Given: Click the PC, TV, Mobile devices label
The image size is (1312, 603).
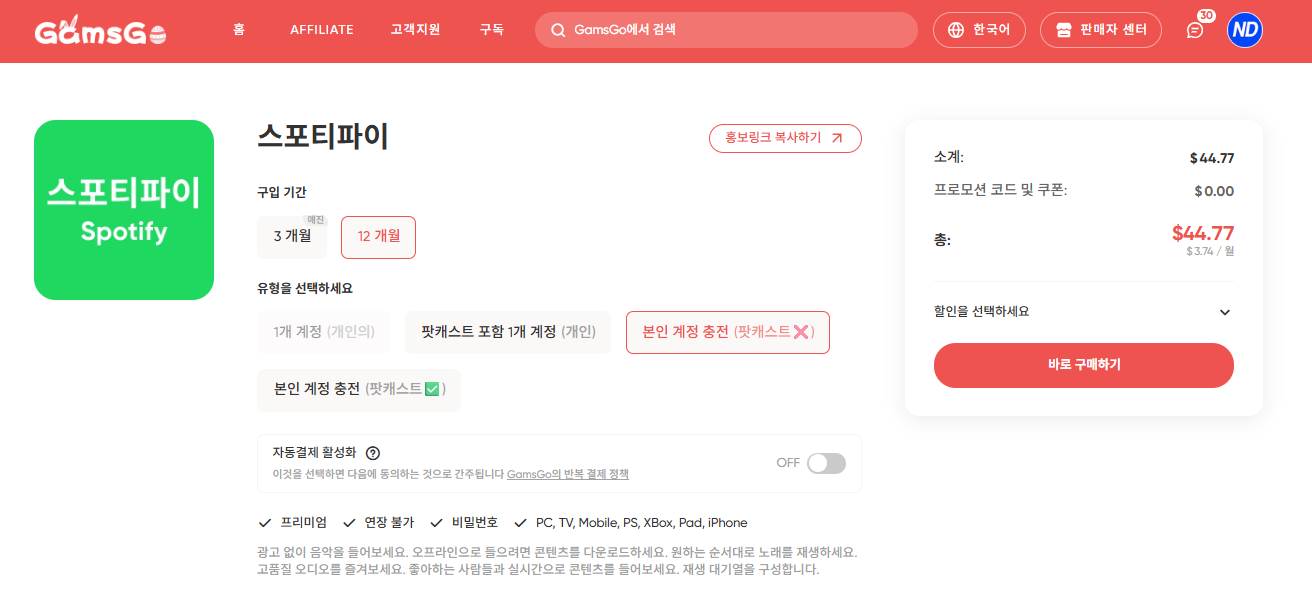Looking at the screenshot, I should pyautogui.click(x=642, y=523).
